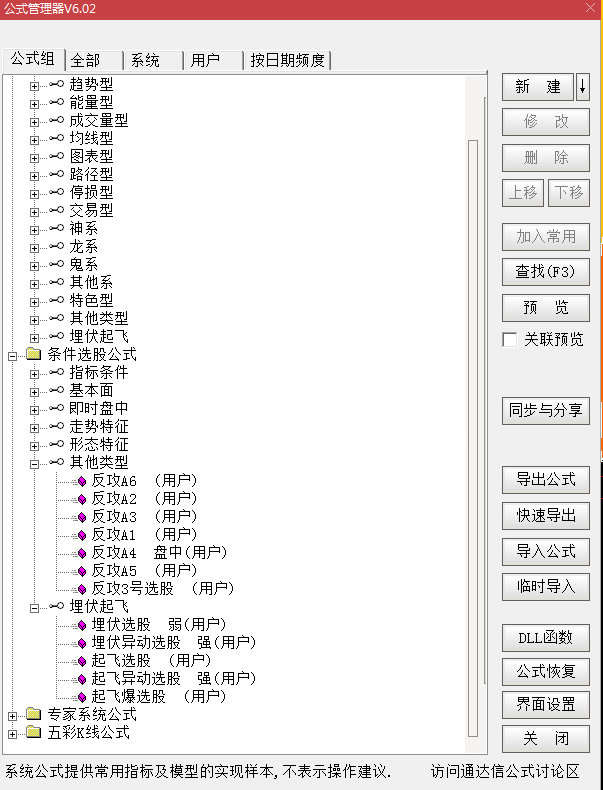Open the 按日期频度 tab
Screen dimensions: 603x790
pyautogui.click(x=287, y=60)
